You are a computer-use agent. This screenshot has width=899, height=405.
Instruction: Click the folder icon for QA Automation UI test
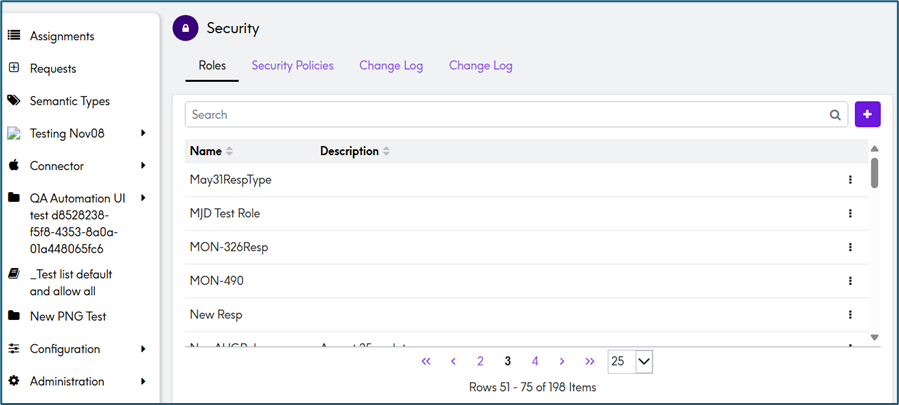14,198
